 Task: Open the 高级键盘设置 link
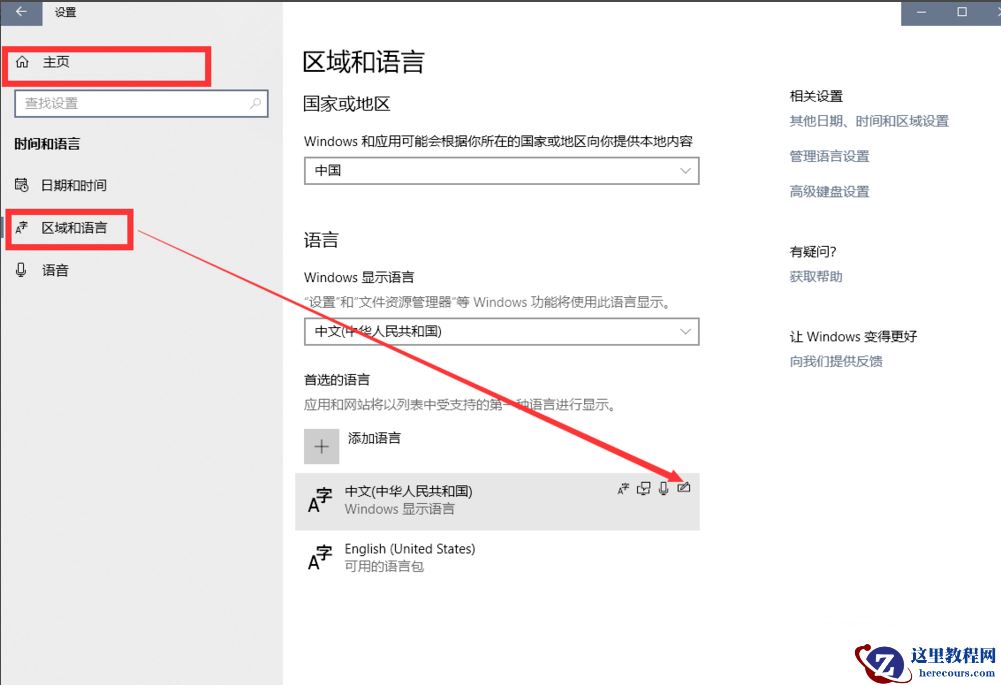(x=828, y=191)
